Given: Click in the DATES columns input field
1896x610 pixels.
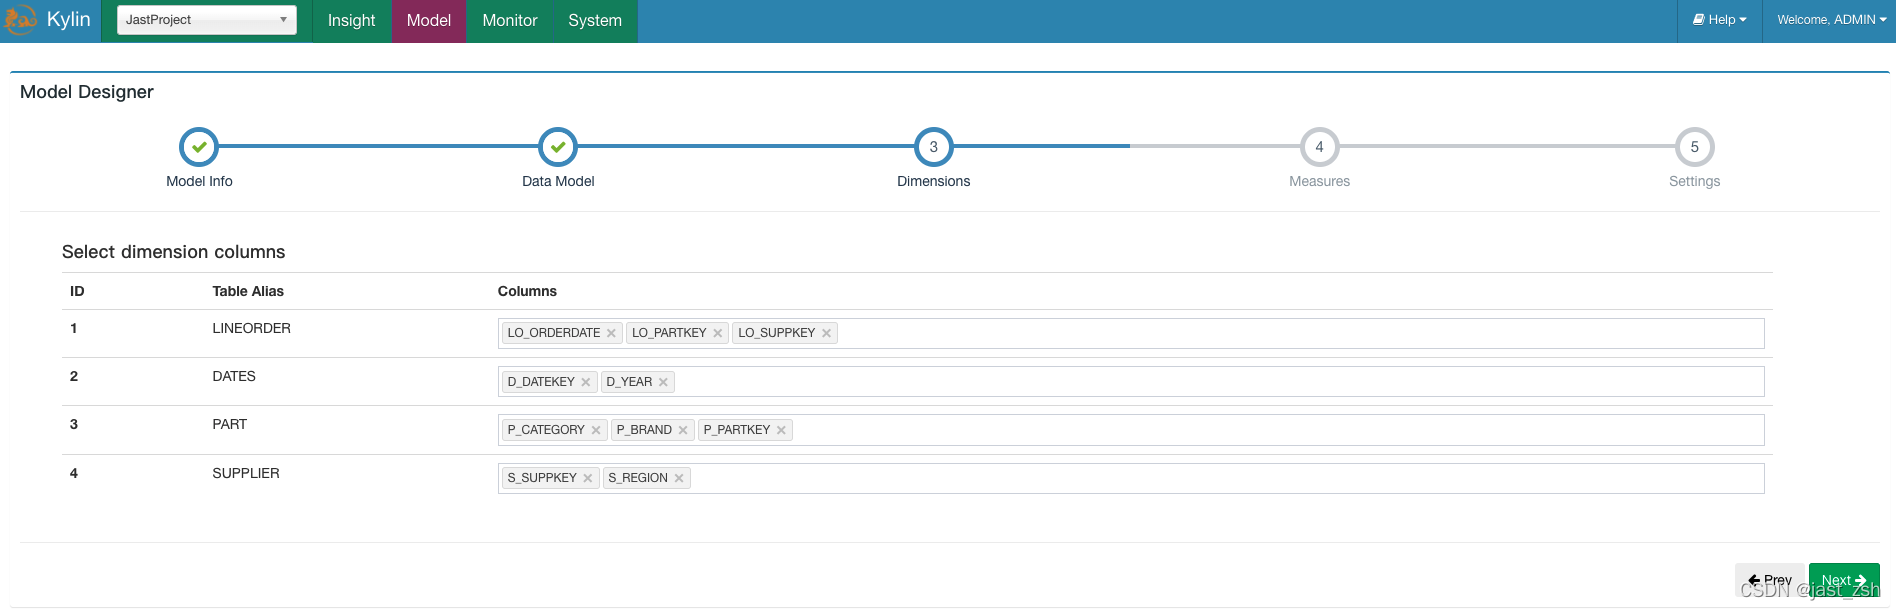Looking at the screenshot, I should coord(1131,382).
